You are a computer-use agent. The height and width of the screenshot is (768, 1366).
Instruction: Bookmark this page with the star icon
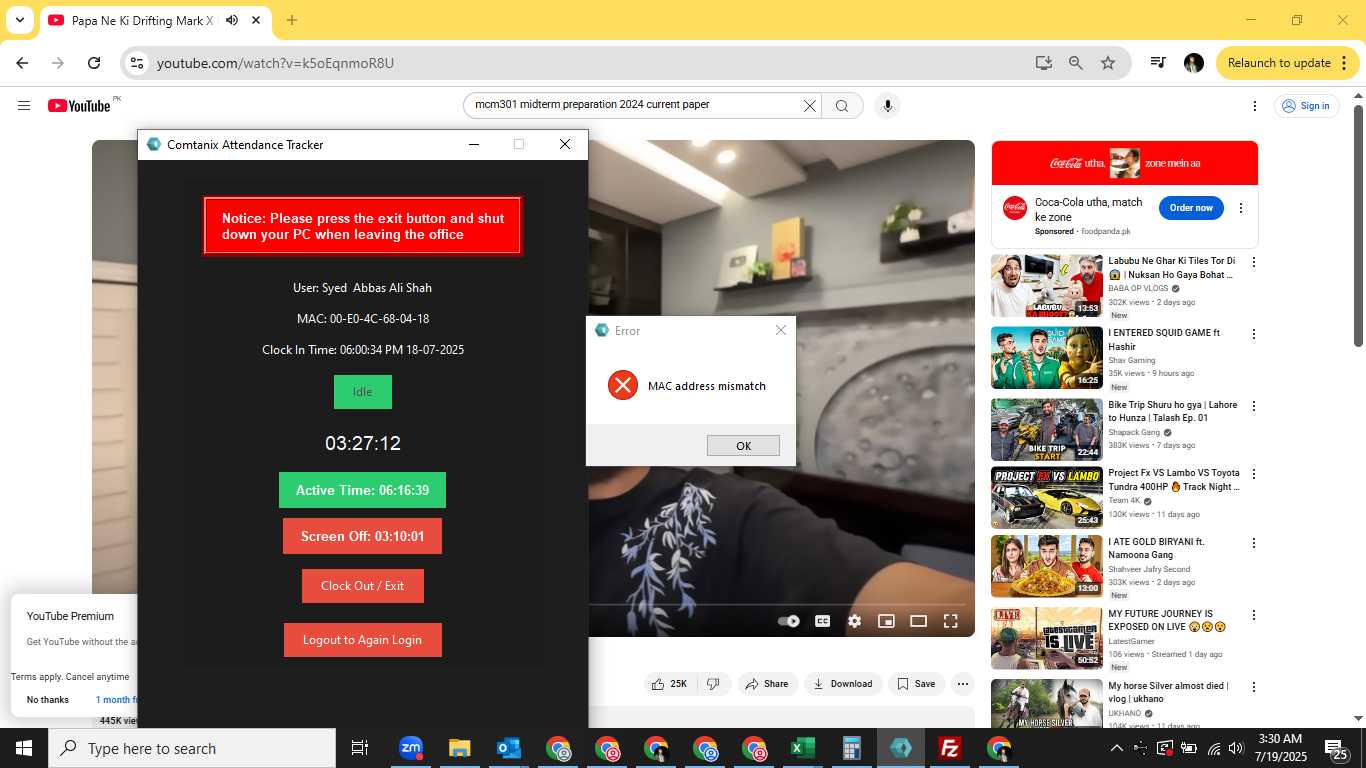tap(1108, 63)
